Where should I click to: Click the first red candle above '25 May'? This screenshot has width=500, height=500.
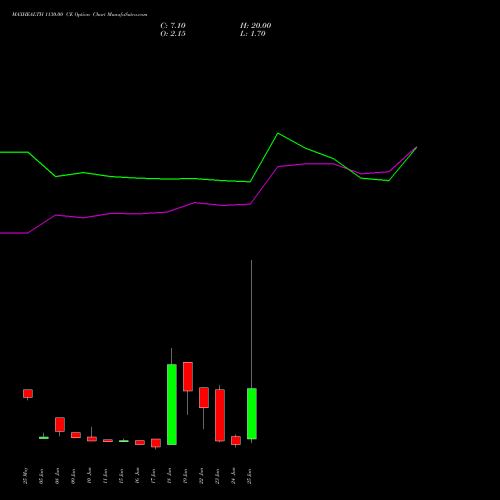(28, 393)
